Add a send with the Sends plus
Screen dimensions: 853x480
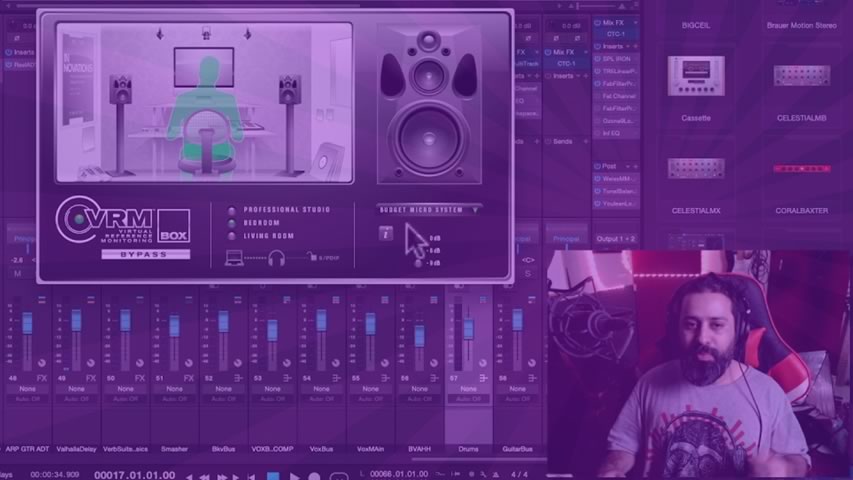click(586, 141)
